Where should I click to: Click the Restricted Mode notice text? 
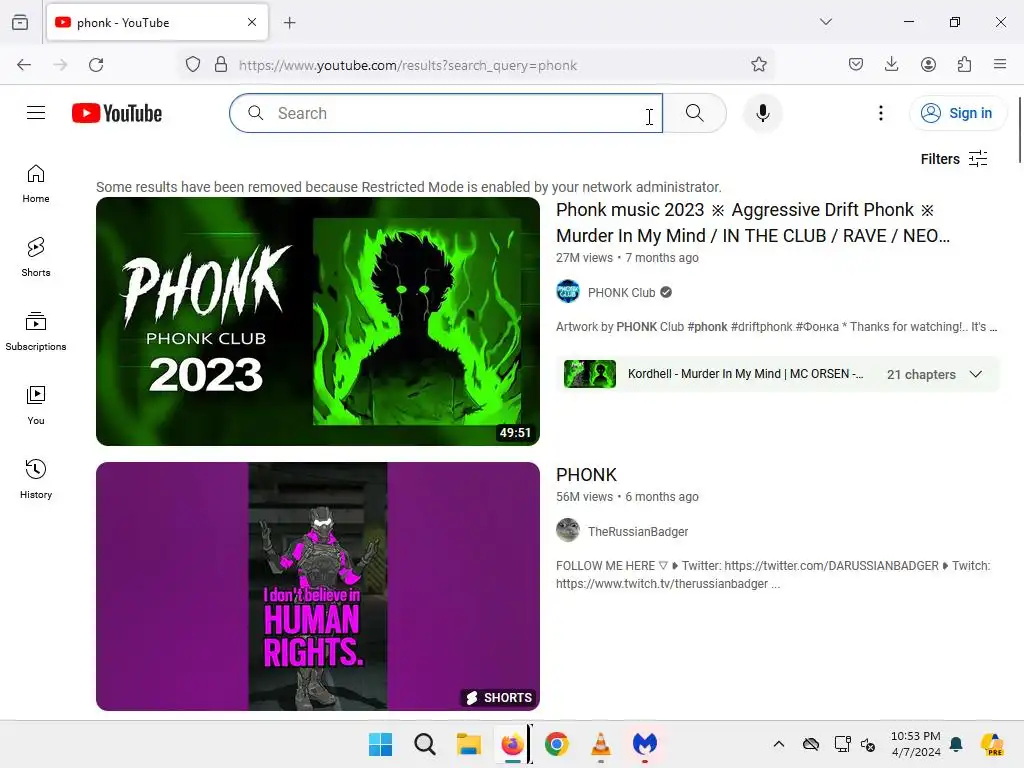tap(409, 187)
